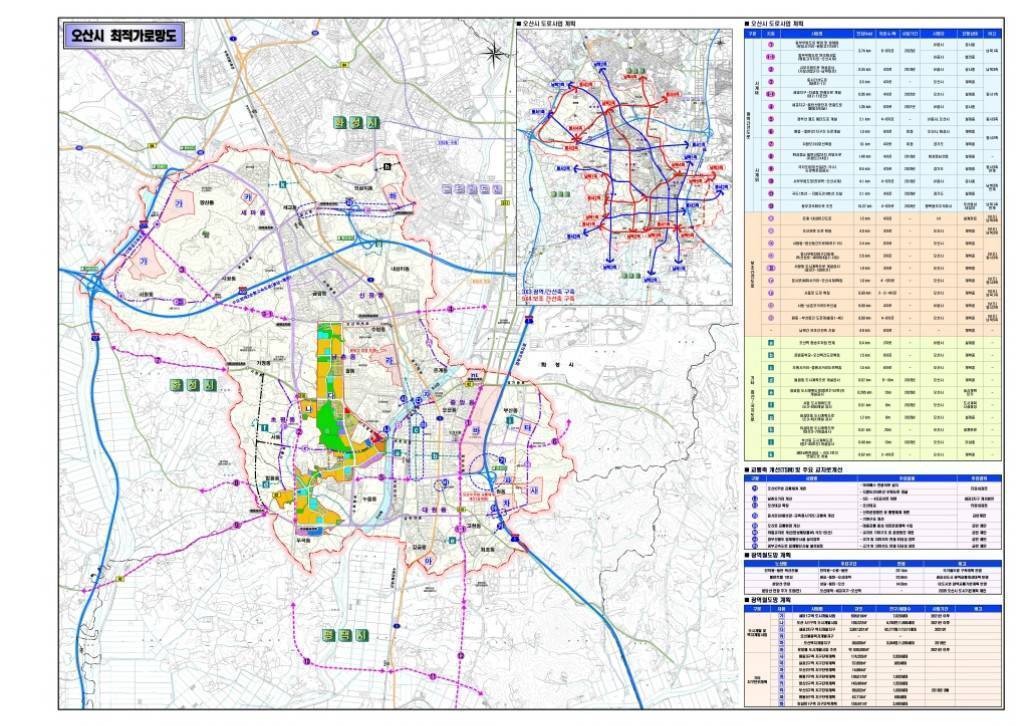Click the yellow 나 zone marker
Screen dimensions: 1026x726
point(310,409)
